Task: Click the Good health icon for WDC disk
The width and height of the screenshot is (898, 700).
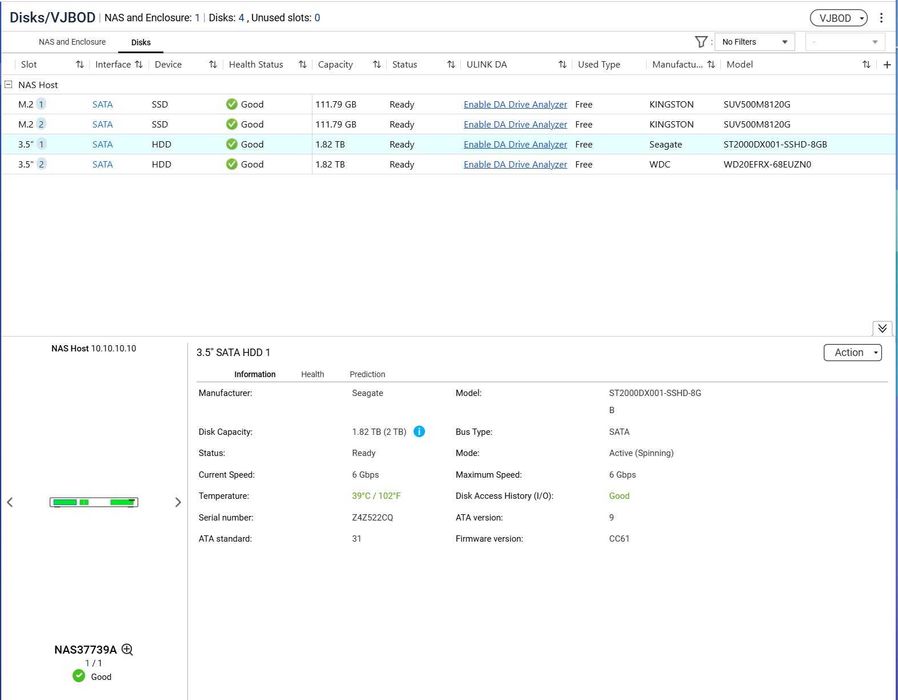Action: pyautogui.click(x=231, y=164)
